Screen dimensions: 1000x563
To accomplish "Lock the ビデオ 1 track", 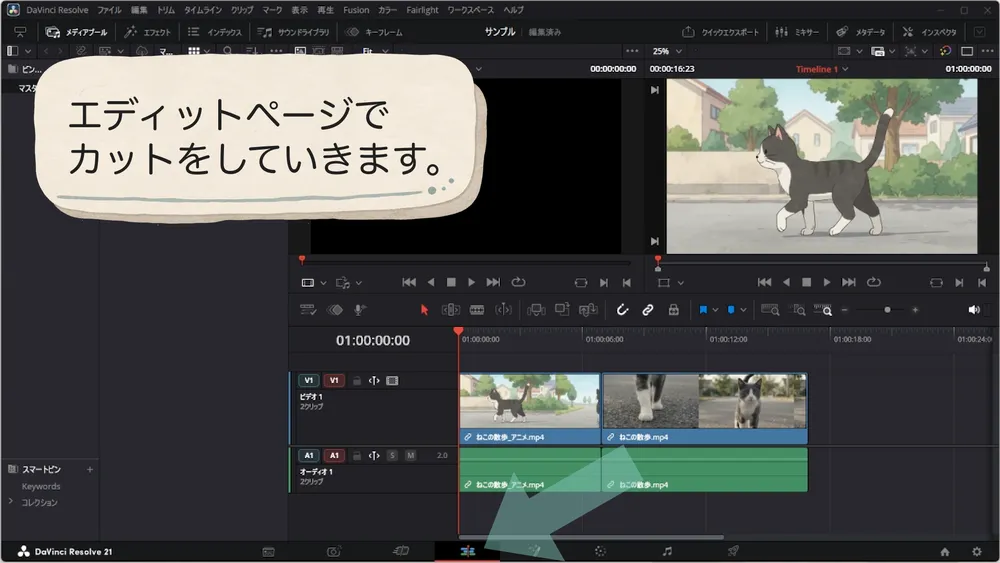I will [x=357, y=381].
